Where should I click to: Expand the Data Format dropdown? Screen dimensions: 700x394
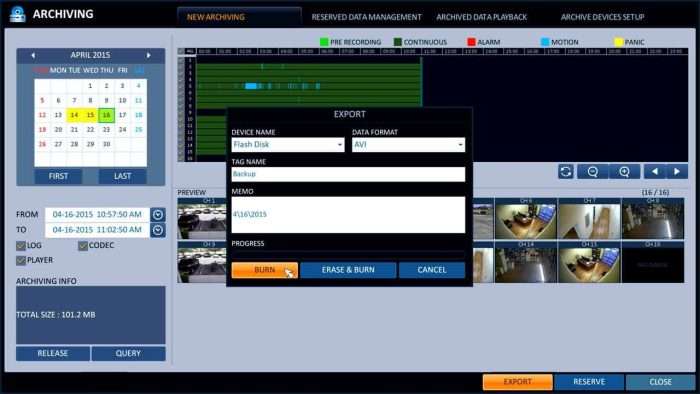point(460,145)
